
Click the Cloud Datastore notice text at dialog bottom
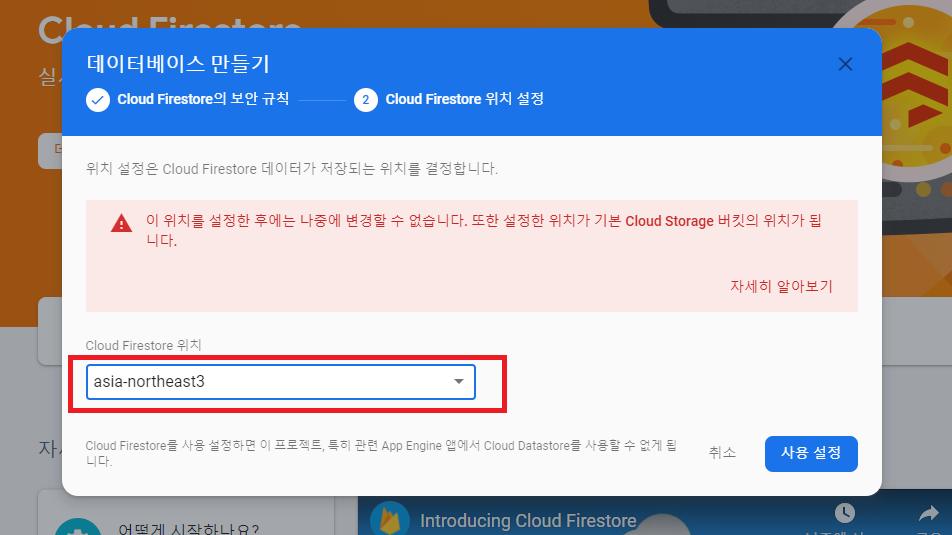(381, 453)
